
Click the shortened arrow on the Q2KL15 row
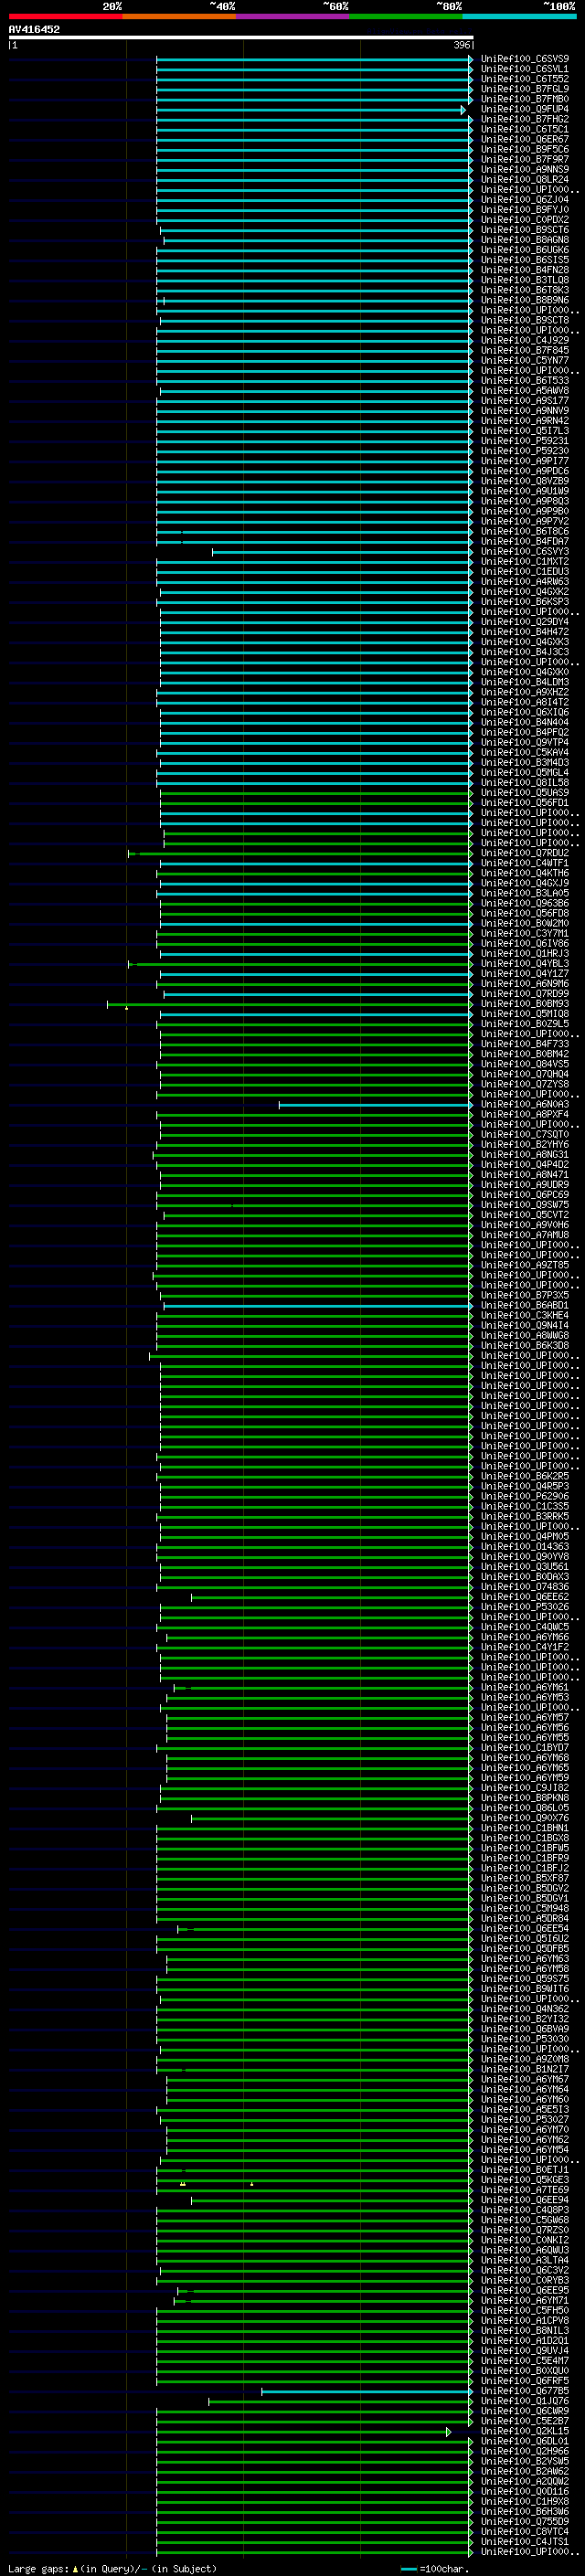[x=449, y=2432]
